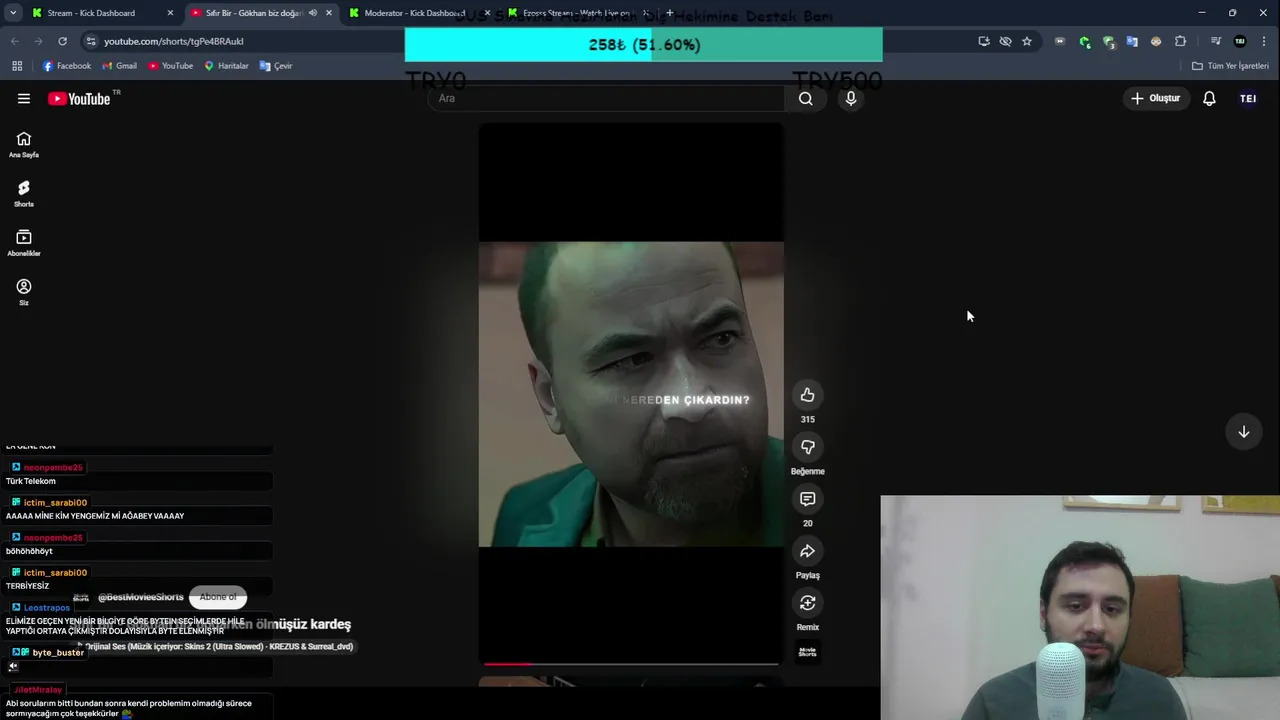Click chat username neonpembe25 above Türk Telekom
1280x720 pixels.
53,467
